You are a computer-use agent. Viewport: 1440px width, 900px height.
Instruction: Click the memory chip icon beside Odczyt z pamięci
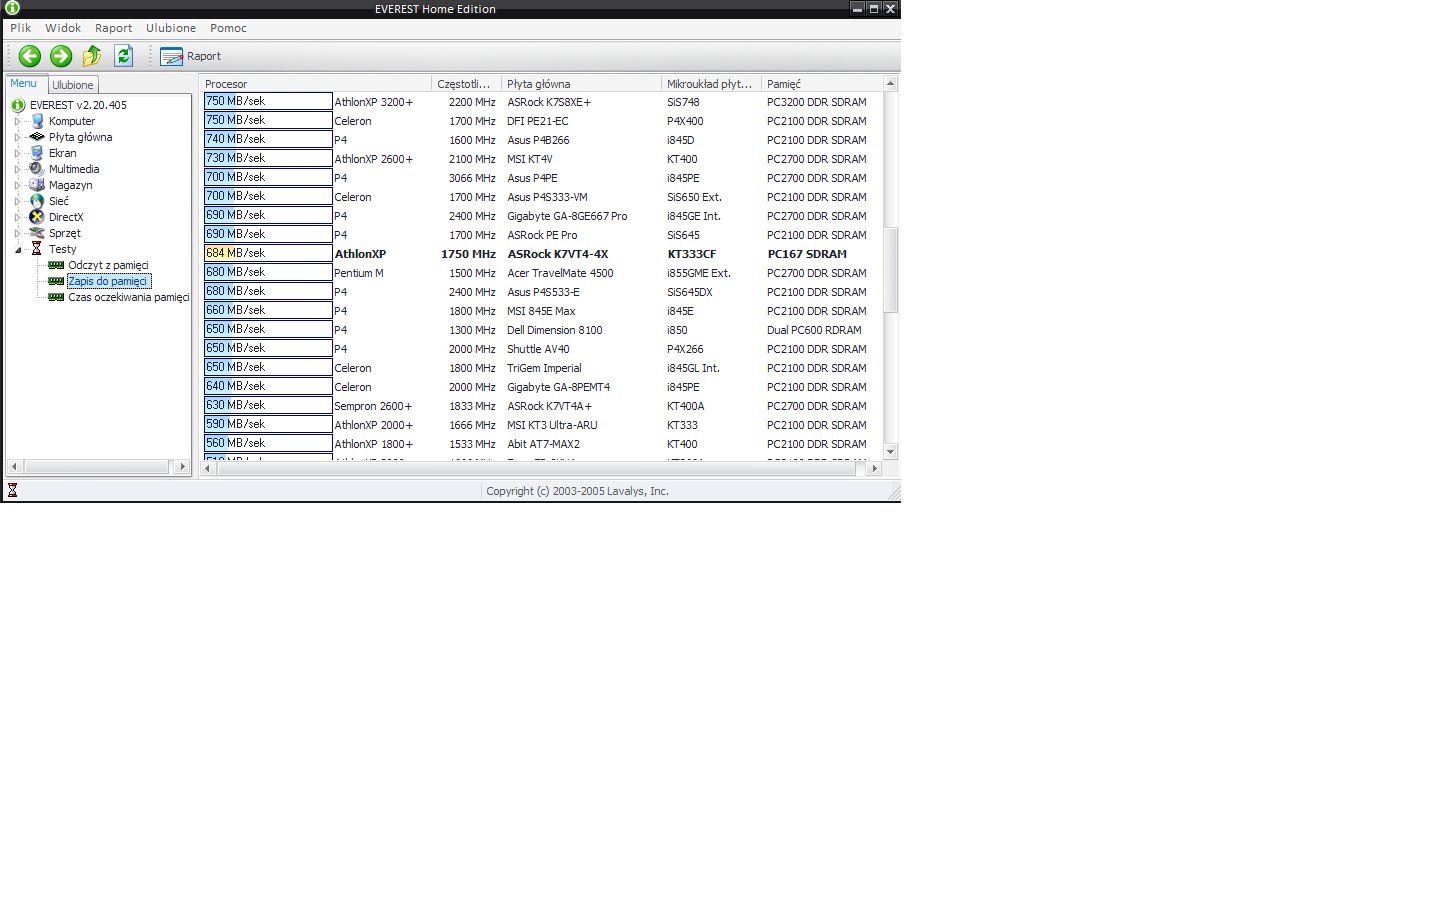pyautogui.click(x=56, y=265)
